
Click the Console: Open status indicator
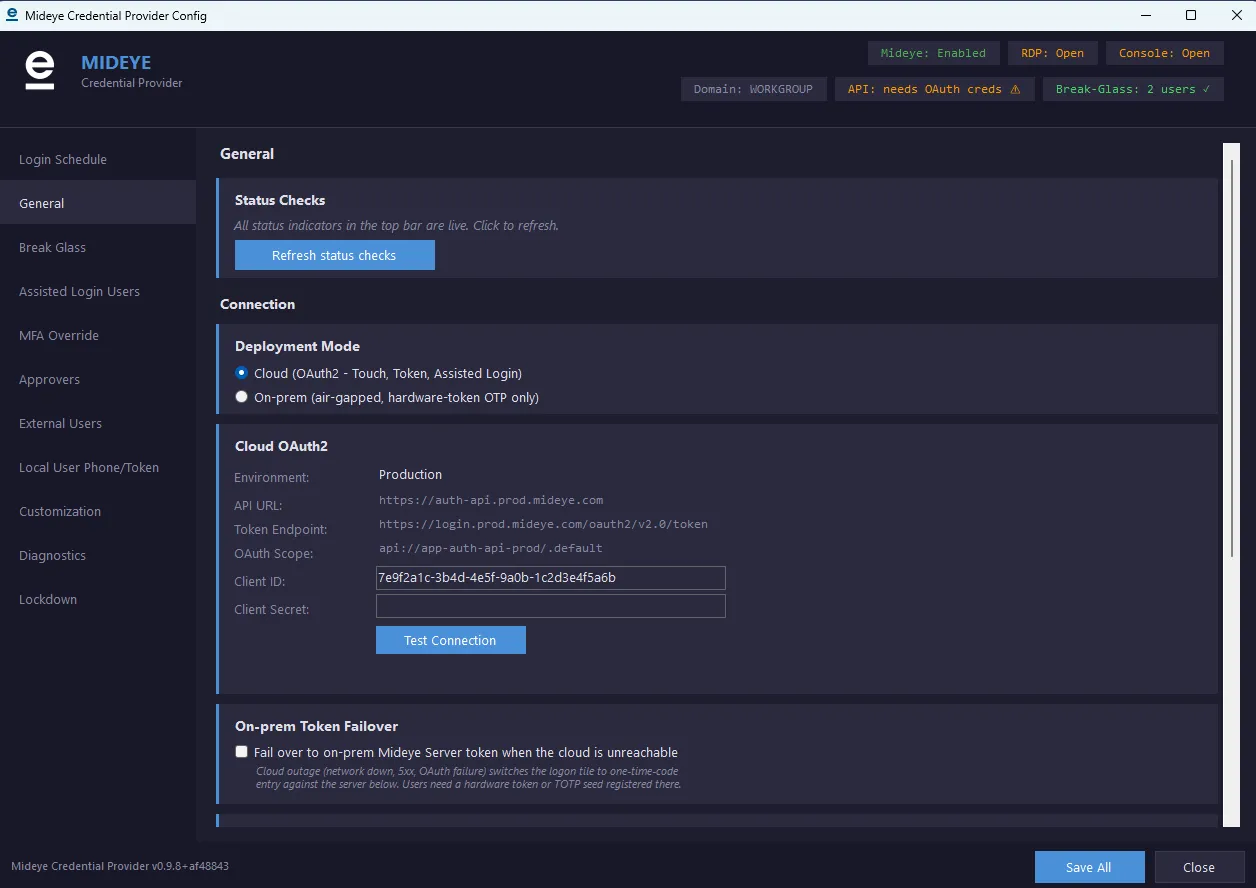[x=1164, y=53]
